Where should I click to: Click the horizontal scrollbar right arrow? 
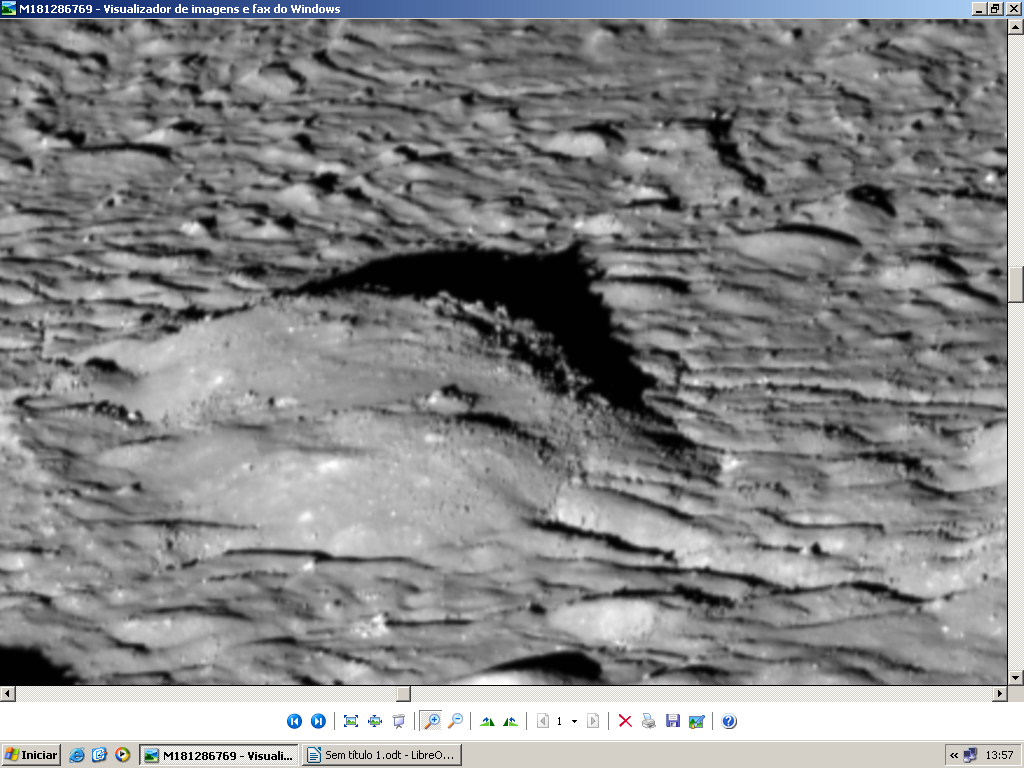(x=999, y=693)
